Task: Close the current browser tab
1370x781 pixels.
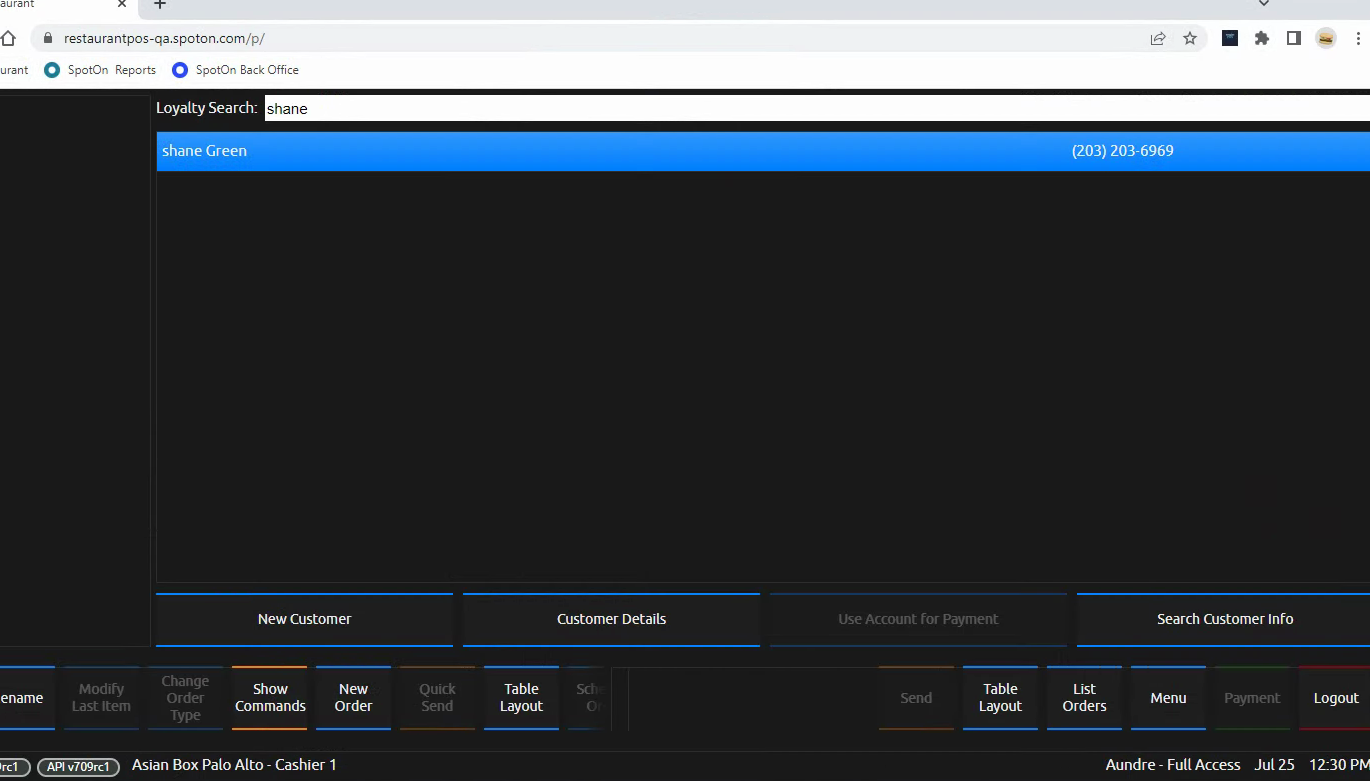Action: point(122,4)
